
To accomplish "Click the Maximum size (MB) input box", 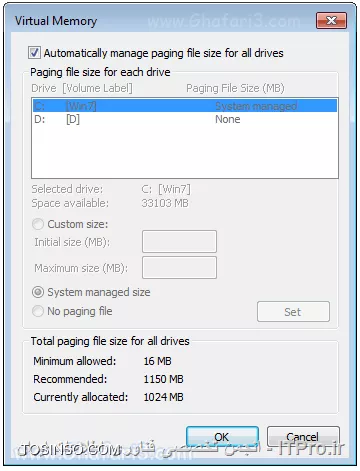I will click(x=179, y=267).
